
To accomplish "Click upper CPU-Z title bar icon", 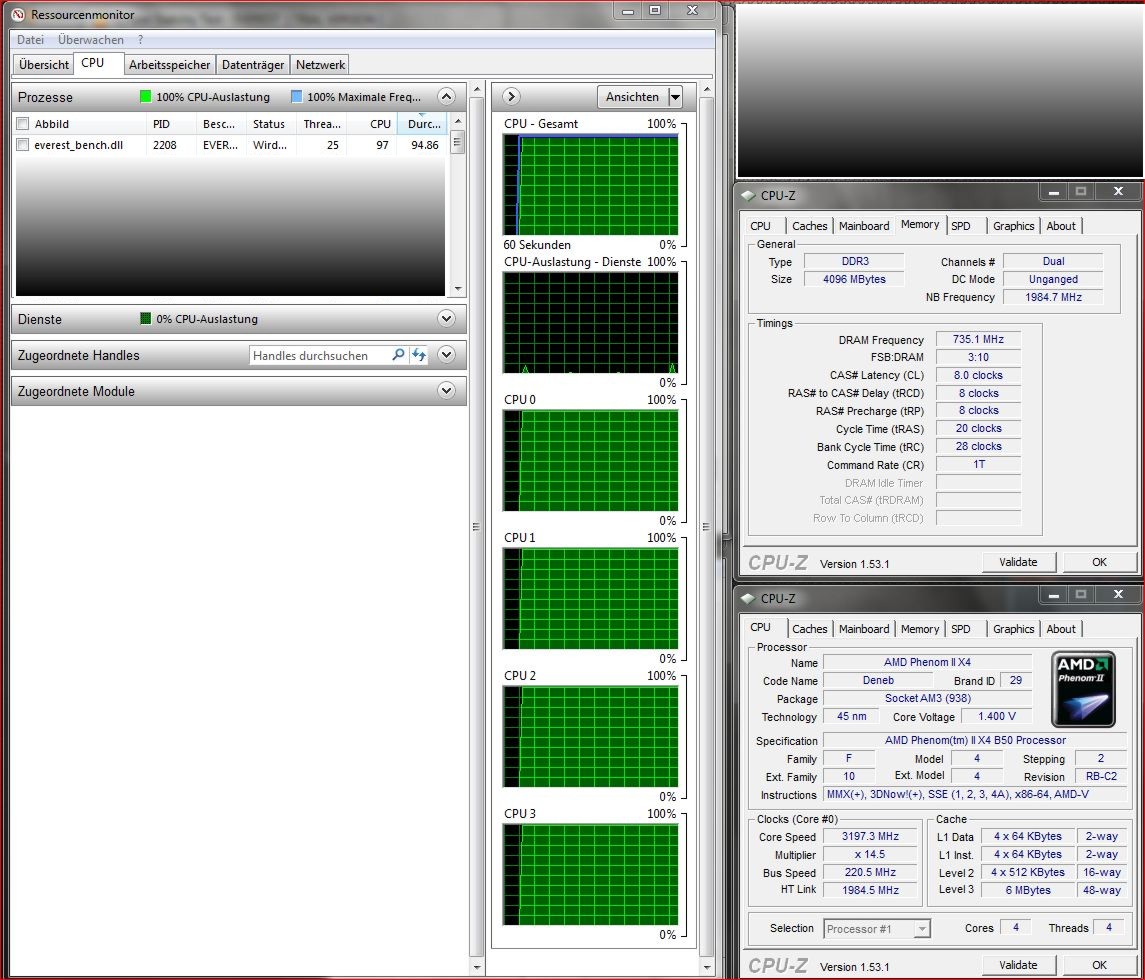I will pos(748,195).
